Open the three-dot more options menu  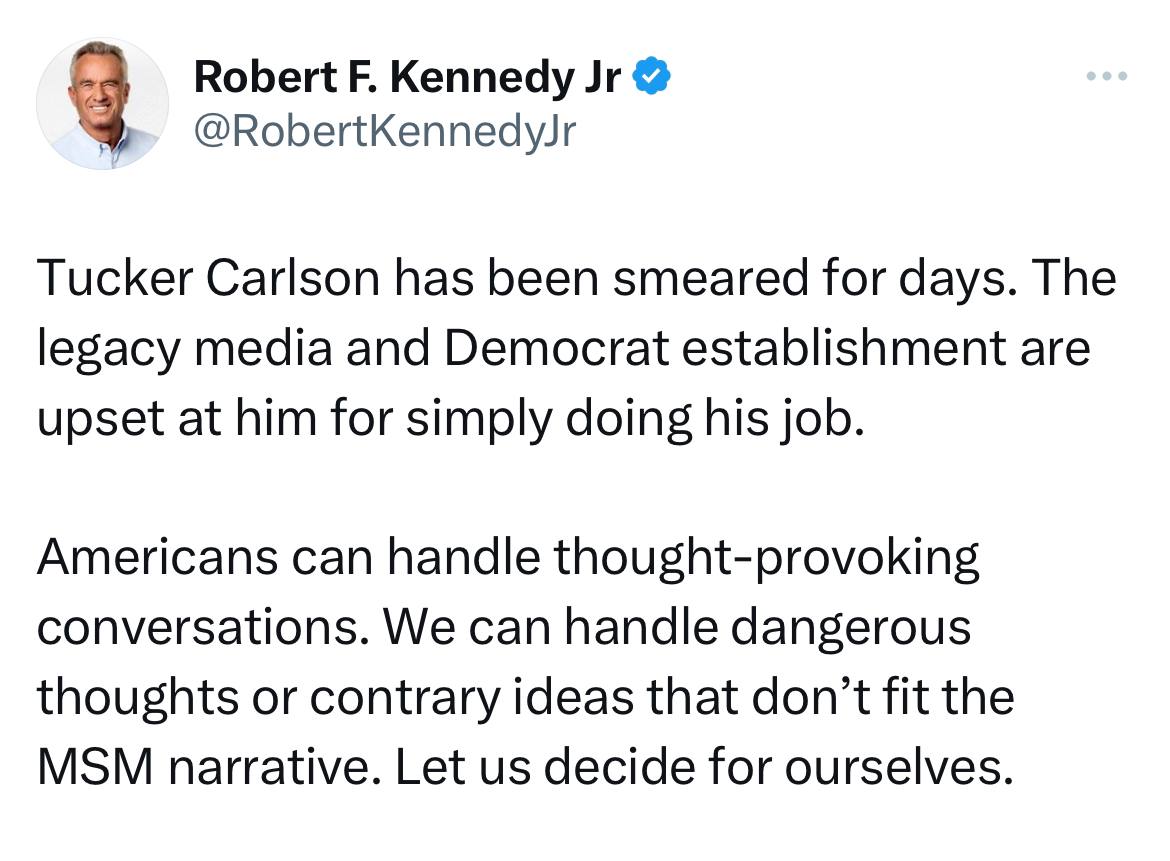click(1107, 76)
